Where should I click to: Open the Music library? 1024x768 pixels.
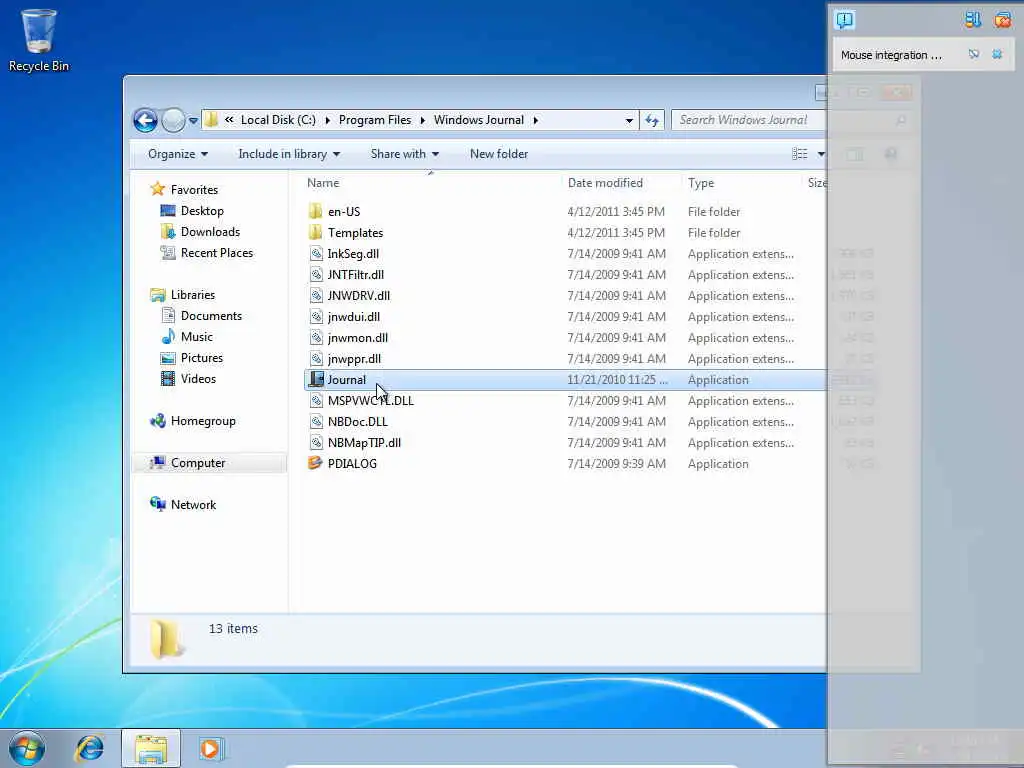[x=197, y=336]
